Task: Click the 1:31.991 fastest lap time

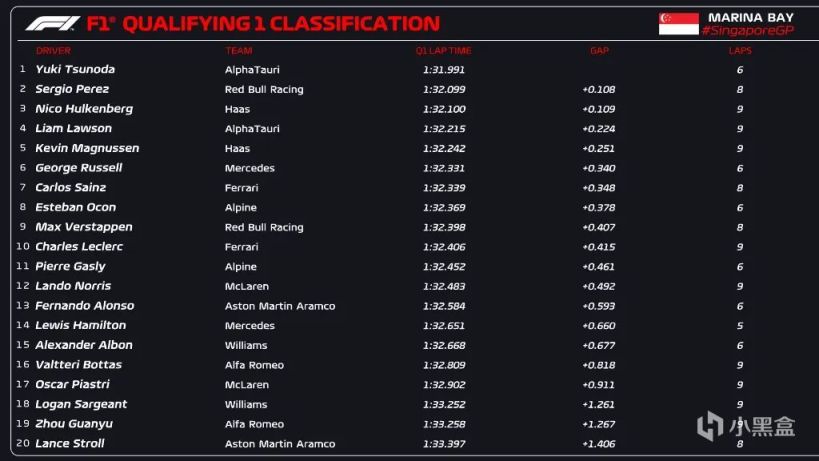Action: (x=444, y=69)
